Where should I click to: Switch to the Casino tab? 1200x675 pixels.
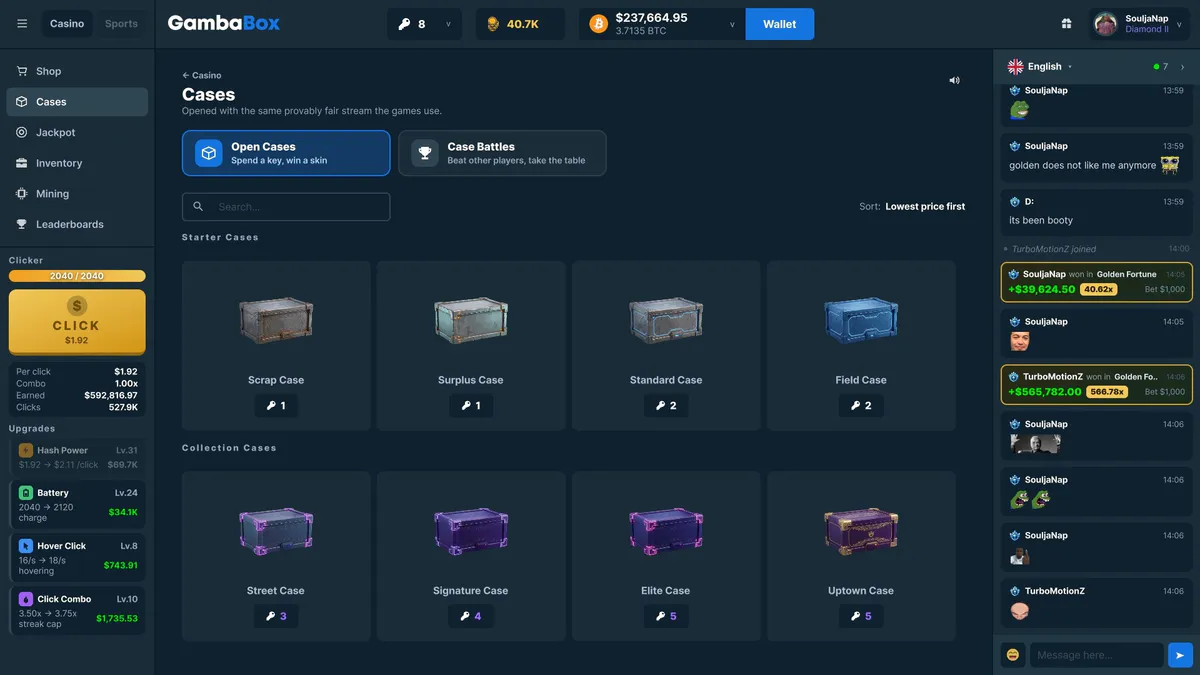point(67,24)
